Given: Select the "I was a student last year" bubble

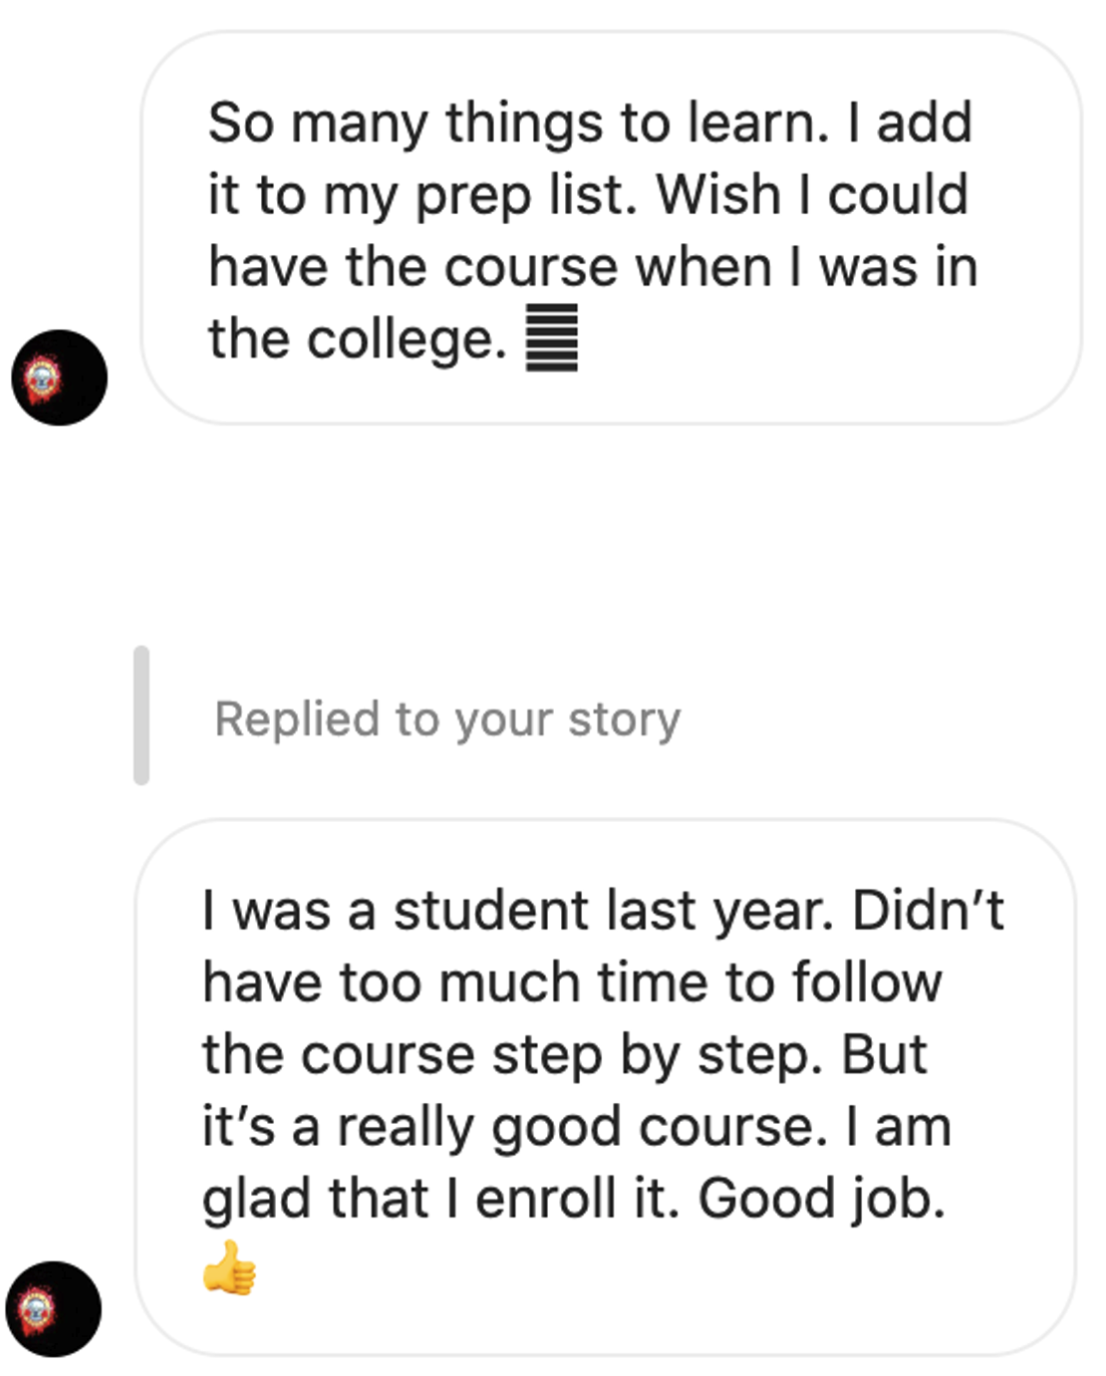Looking at the screenshot, I should (x=606, y=1088).
